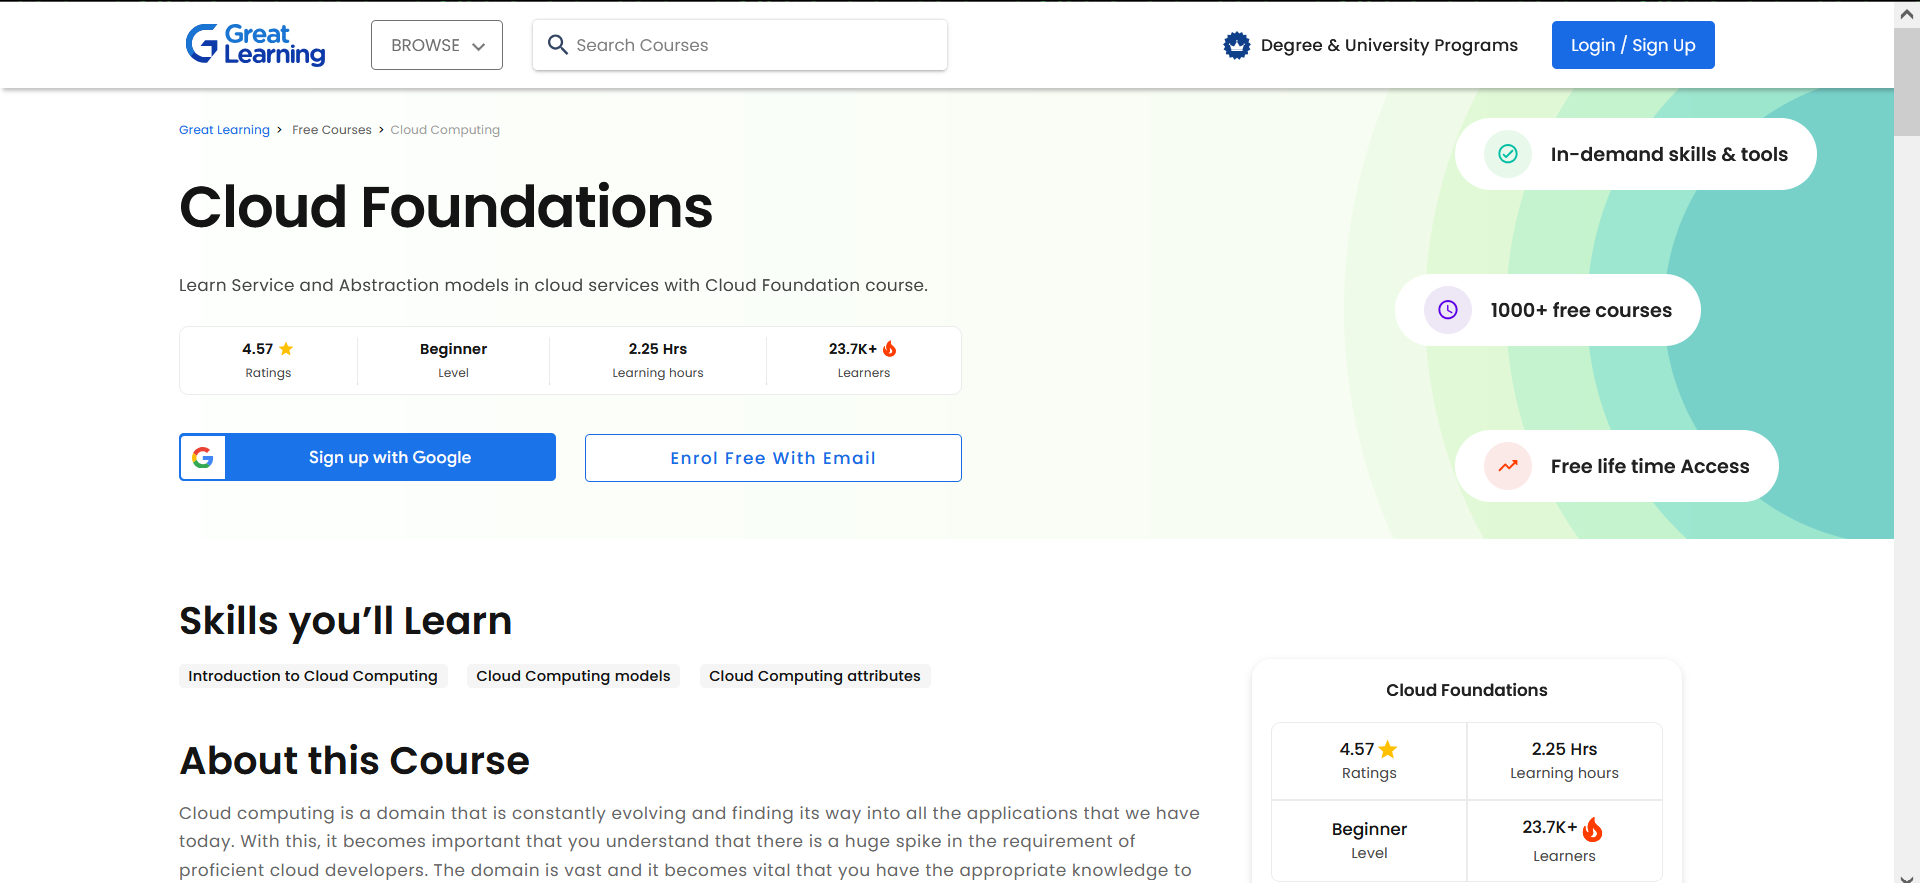
Task: Click the green checkmark icon for In-demand skills
Action: tap(1508, 154)
